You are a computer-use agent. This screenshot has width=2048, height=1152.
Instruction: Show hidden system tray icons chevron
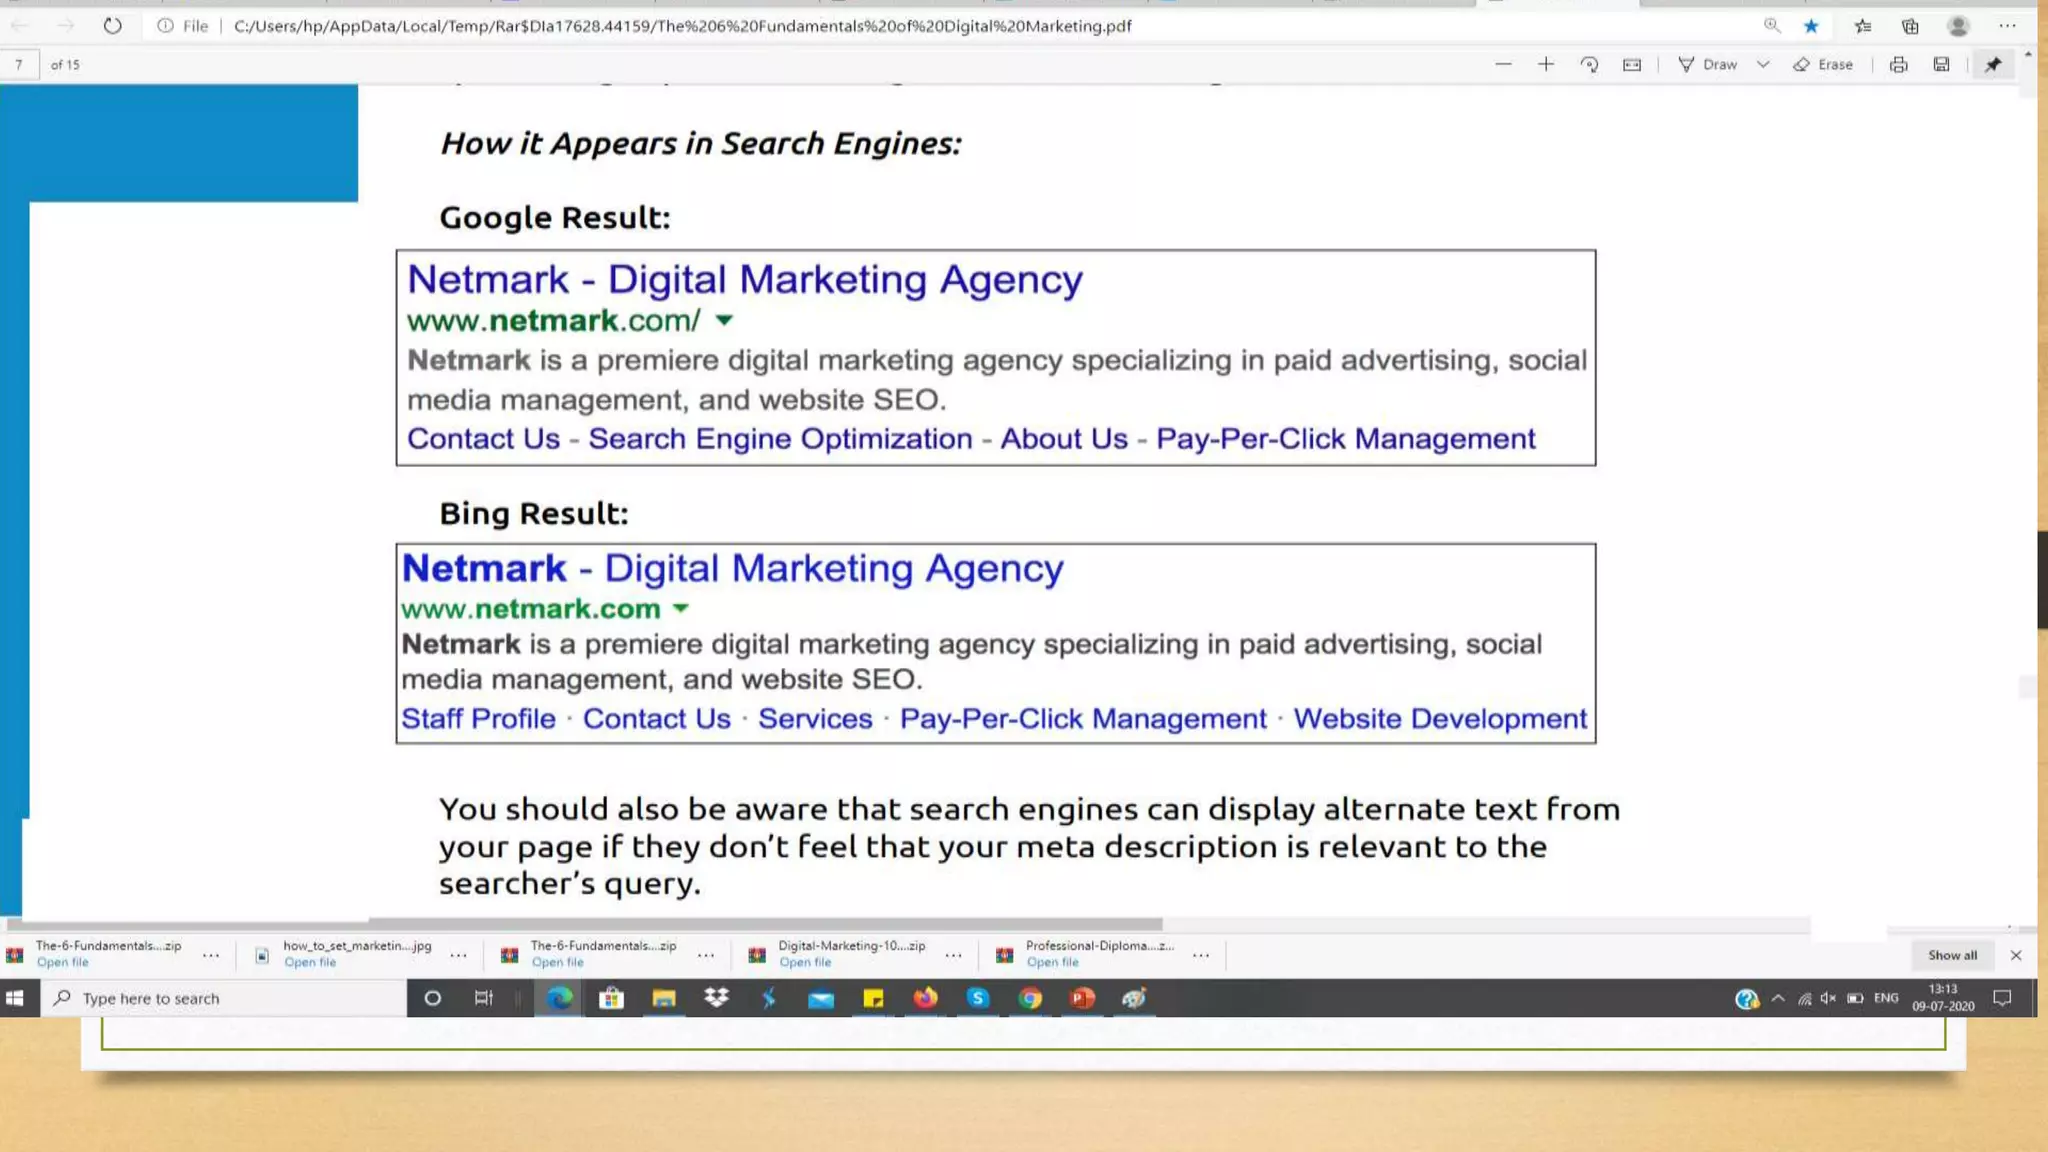pyautogui.click(x=1778, y=998)
